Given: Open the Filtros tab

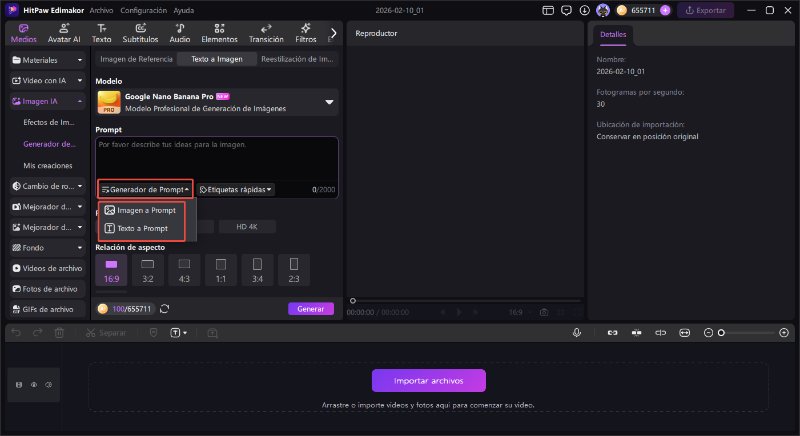Looking at the screenshot, I should 306,33.
